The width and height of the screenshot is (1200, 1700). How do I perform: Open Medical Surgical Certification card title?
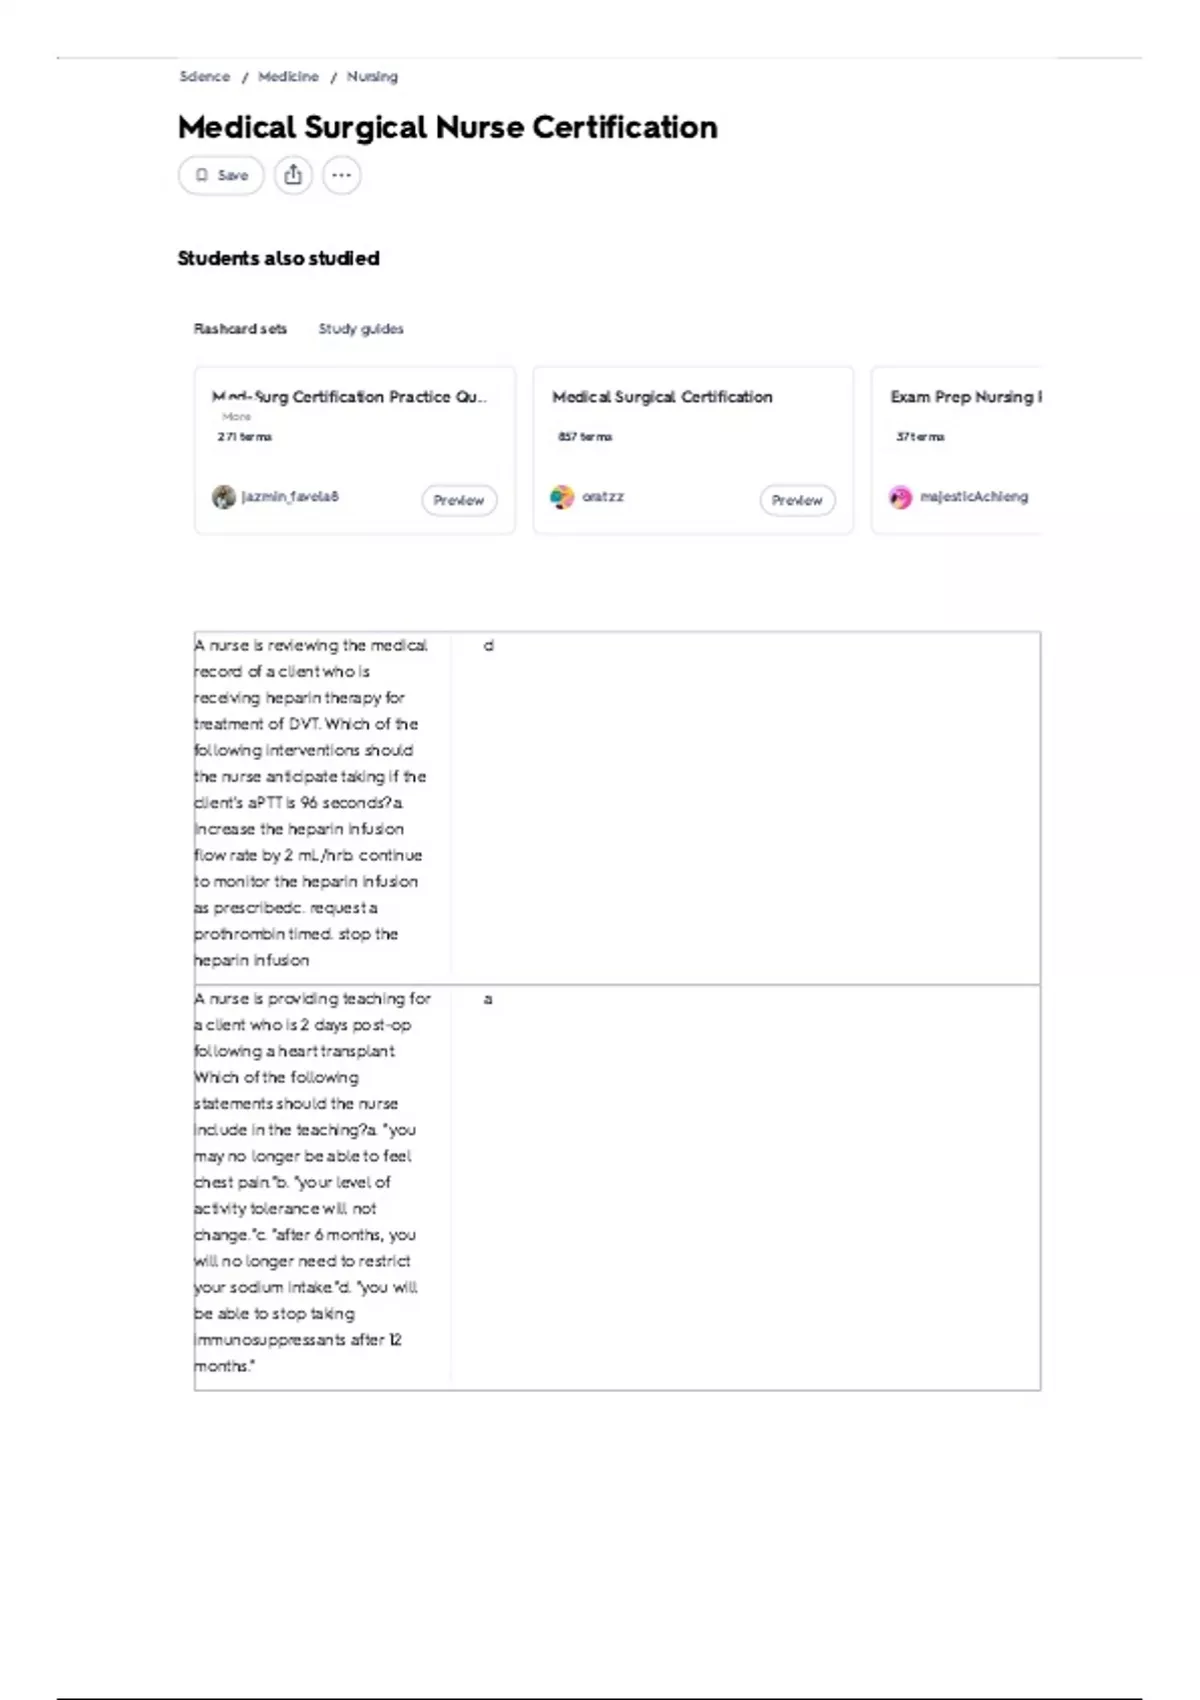662,397
